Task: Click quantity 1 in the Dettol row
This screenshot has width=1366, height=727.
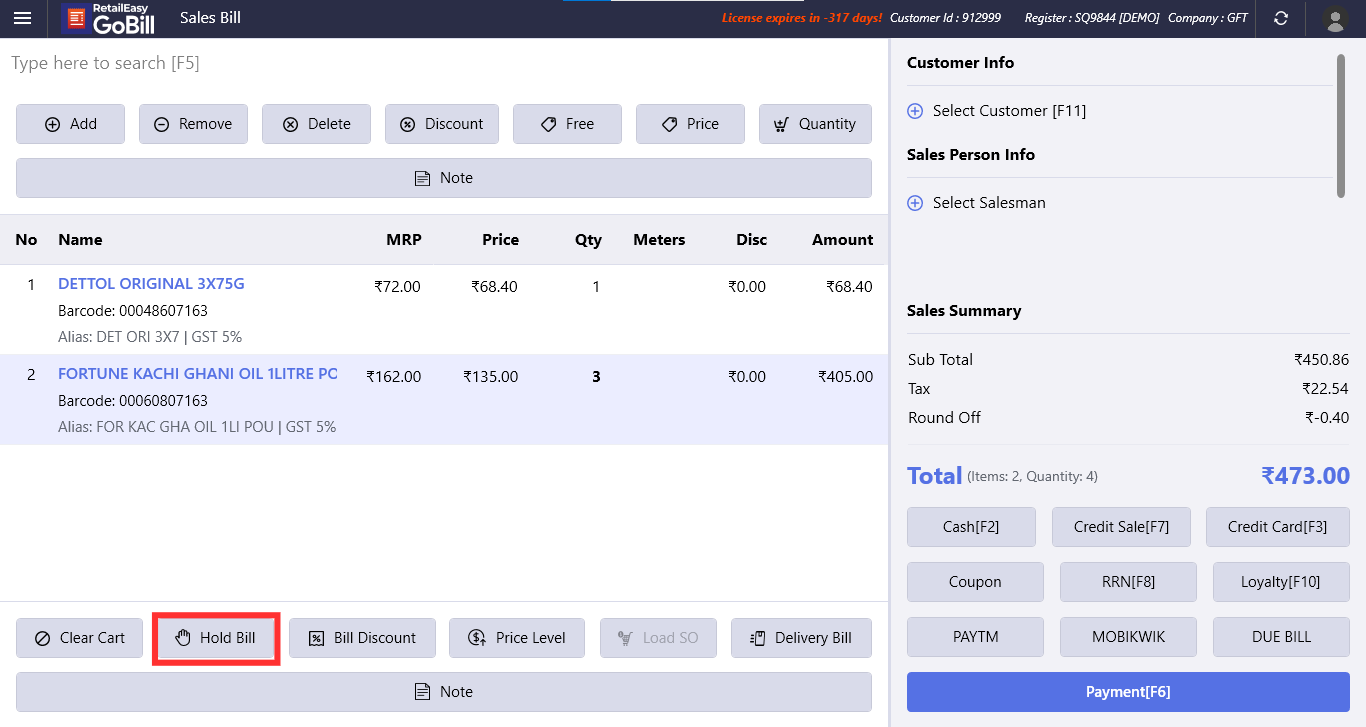Action: click(x=597, y=287)
